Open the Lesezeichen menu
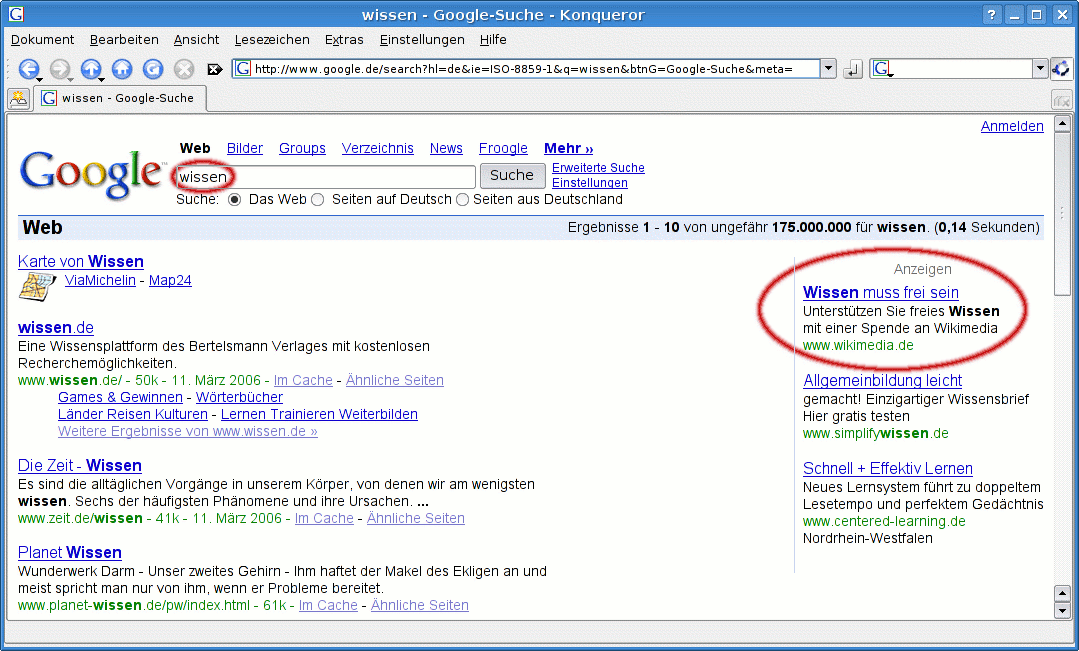 (272, 40)
